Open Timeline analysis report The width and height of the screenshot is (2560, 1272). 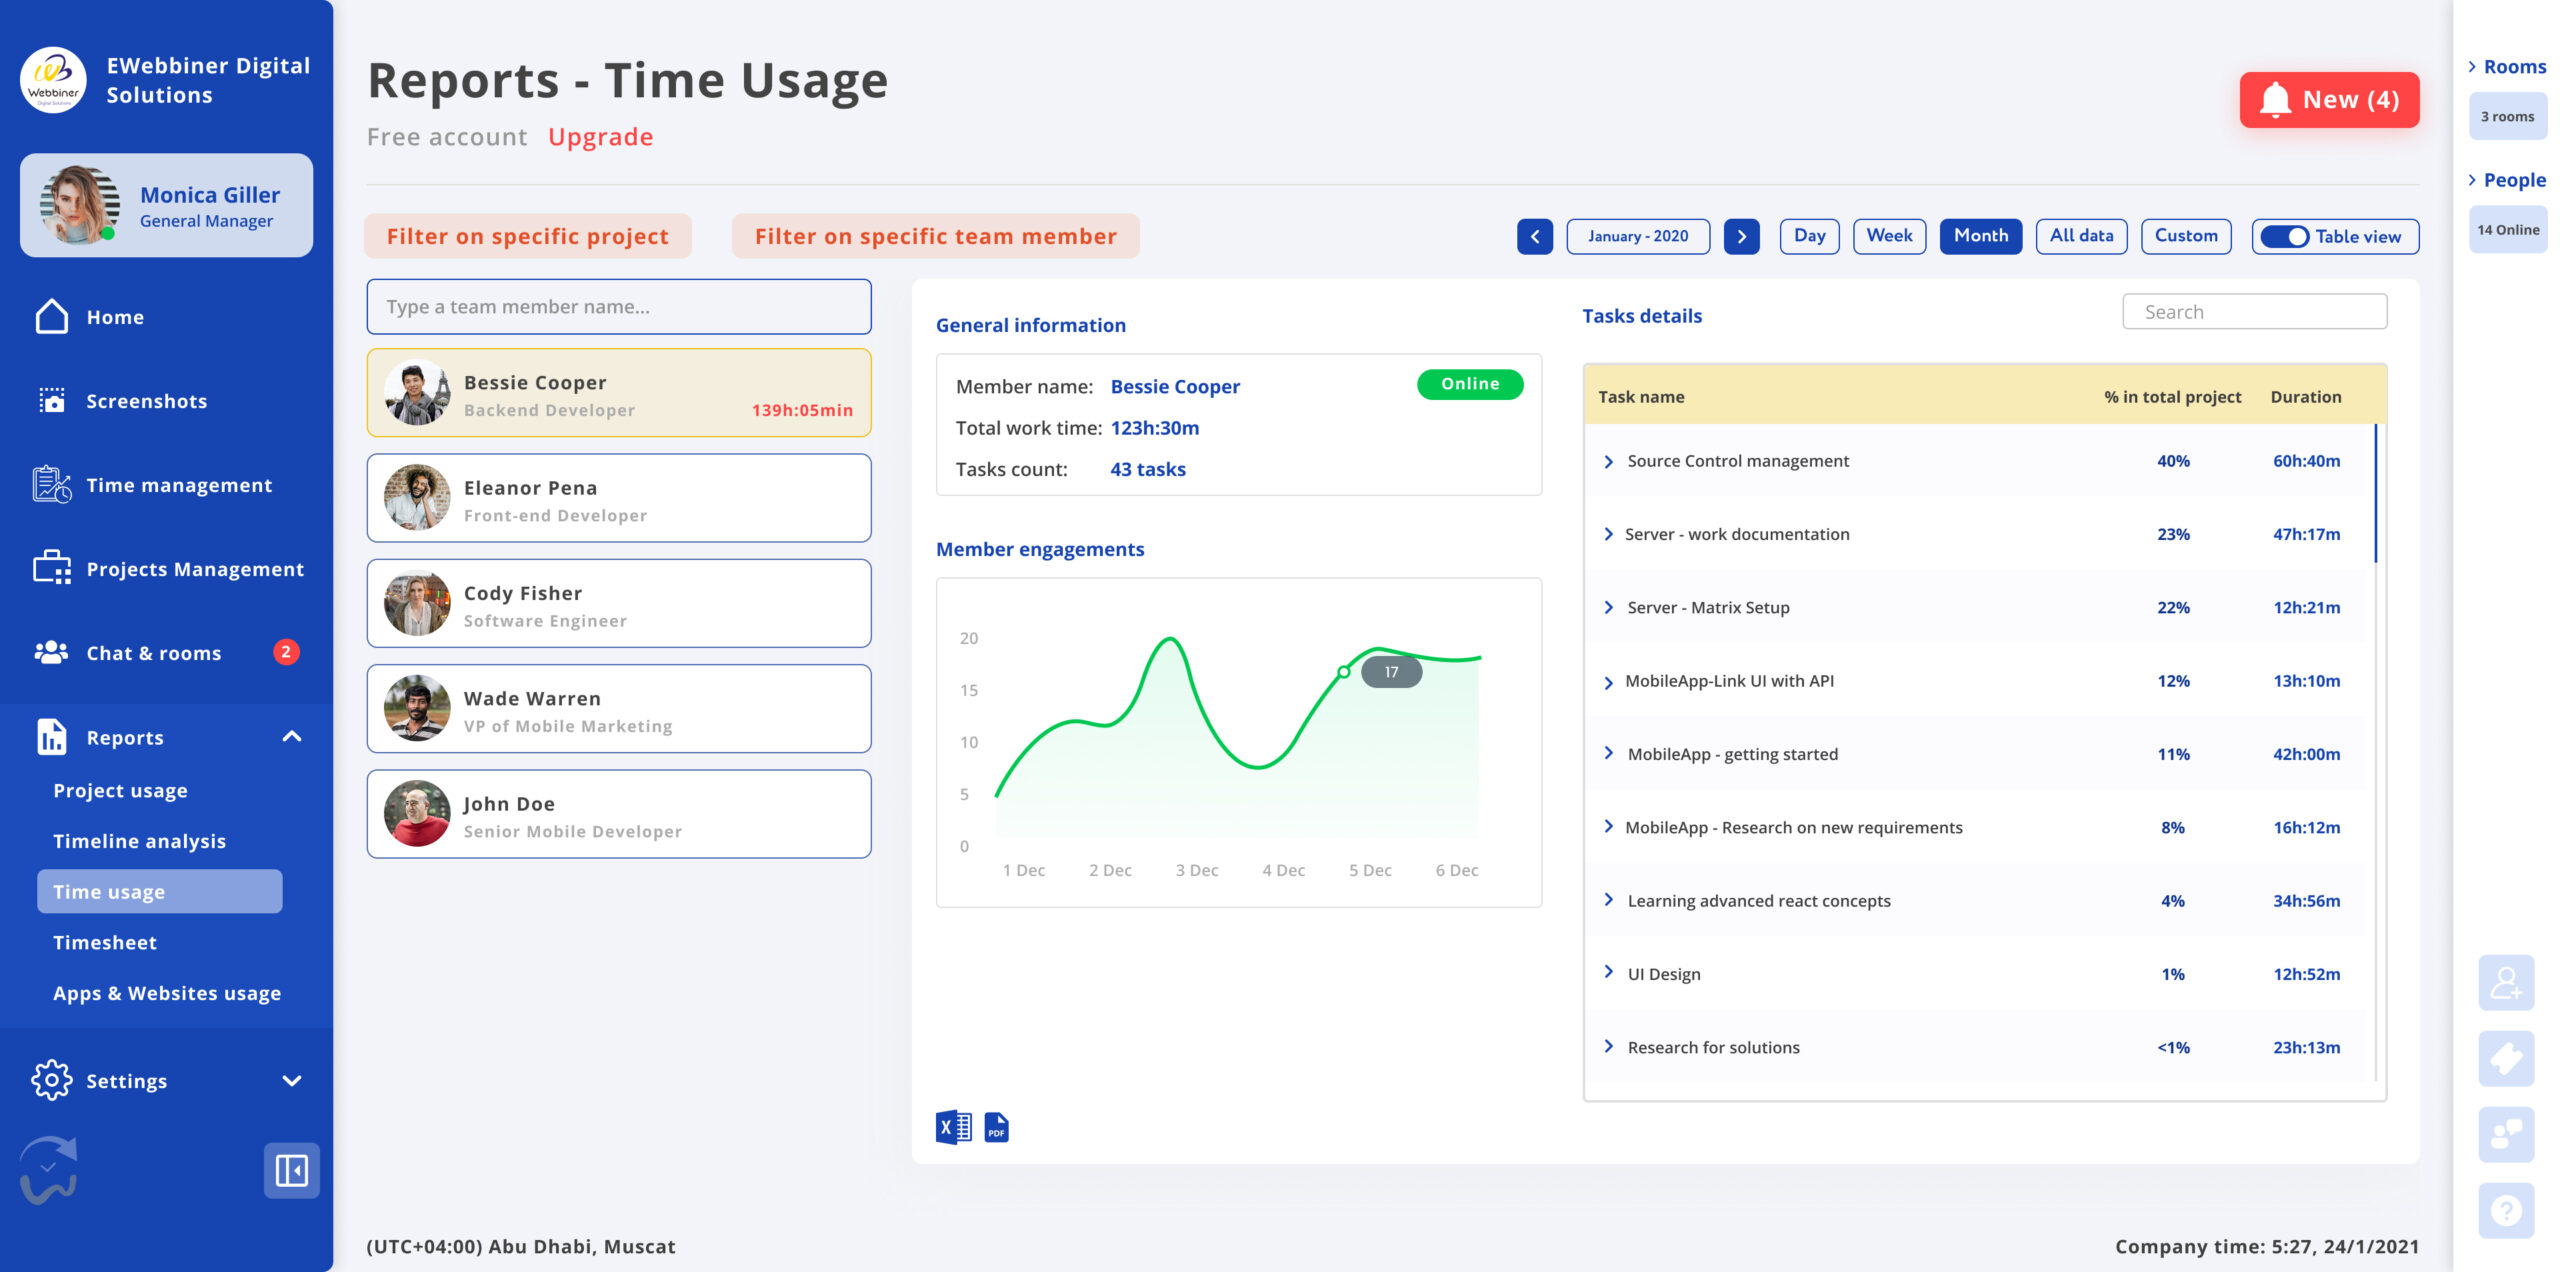tap(139, 841)
